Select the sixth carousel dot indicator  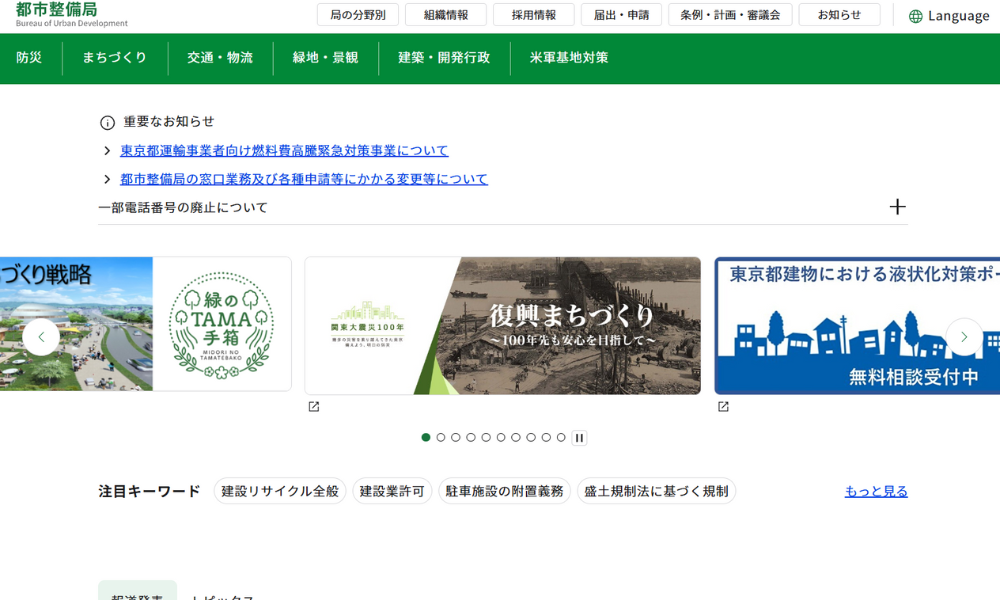[x=501, y=437]
